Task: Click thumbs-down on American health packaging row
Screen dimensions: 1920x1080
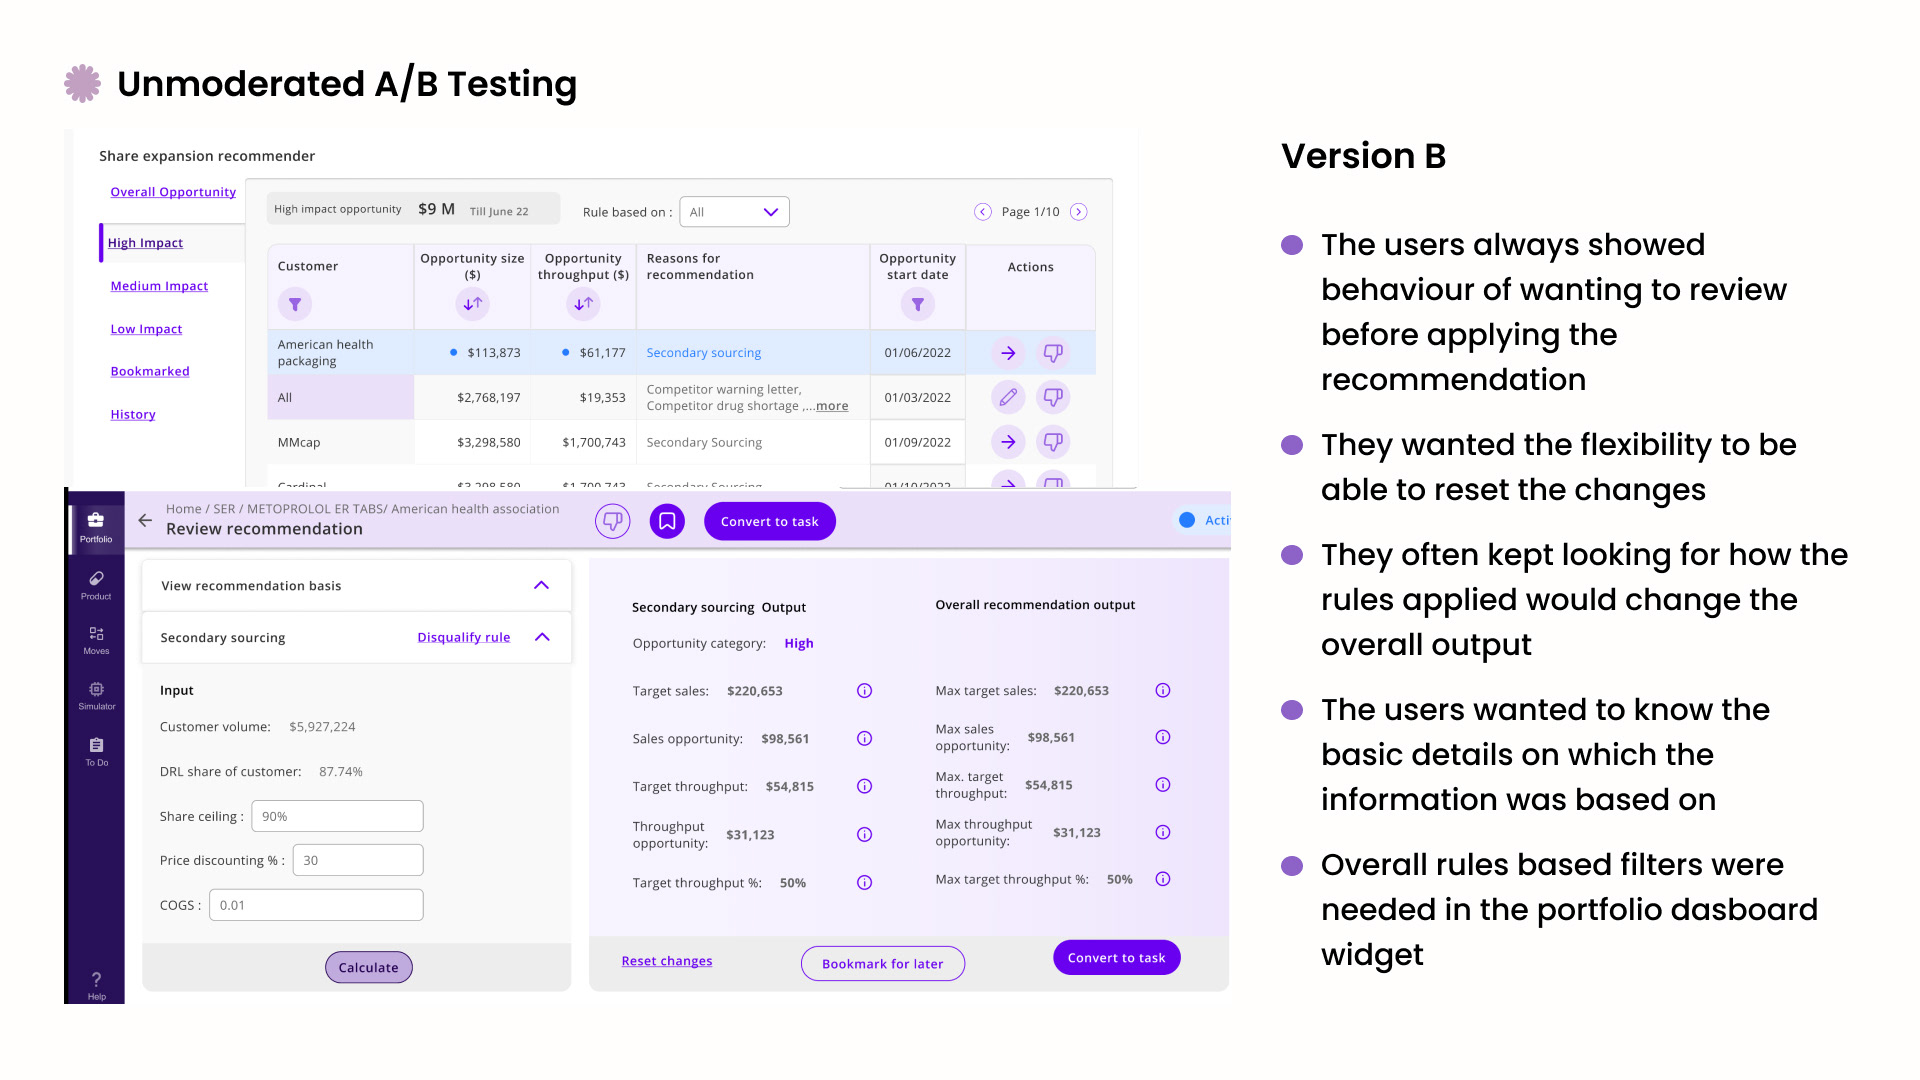Action: pos(1053,353)
